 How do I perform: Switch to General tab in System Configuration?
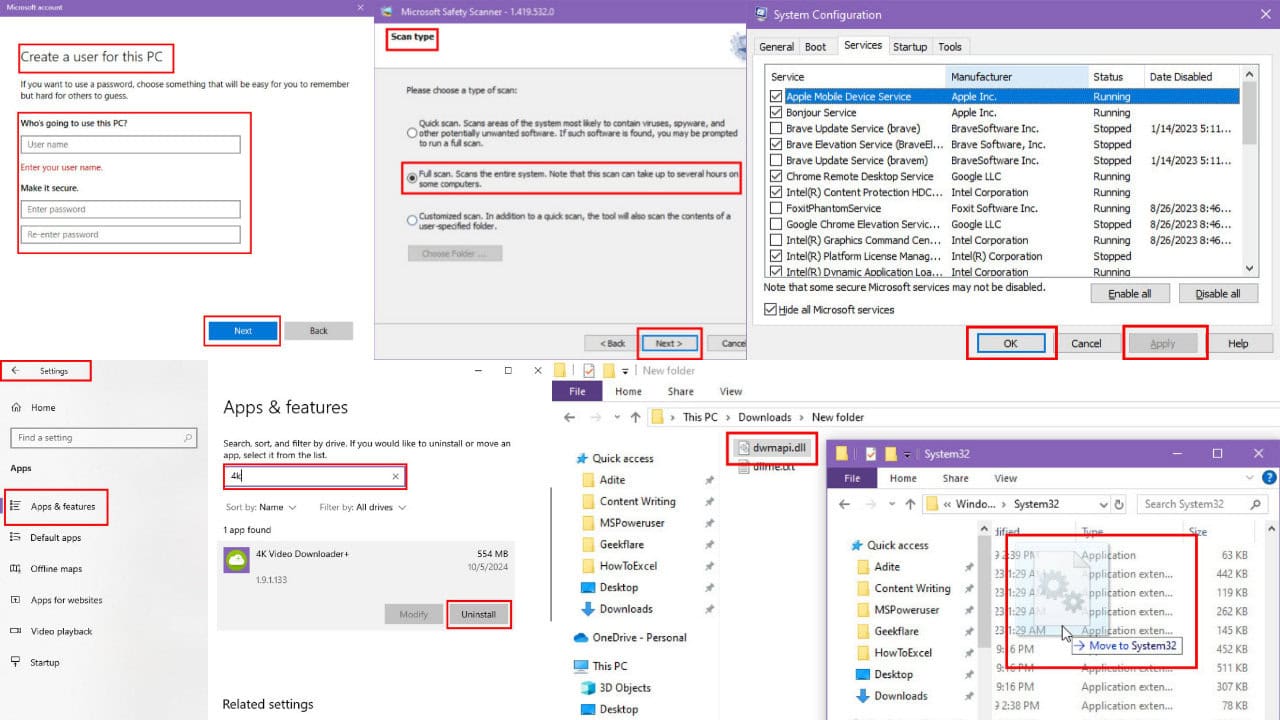(776, 47)
